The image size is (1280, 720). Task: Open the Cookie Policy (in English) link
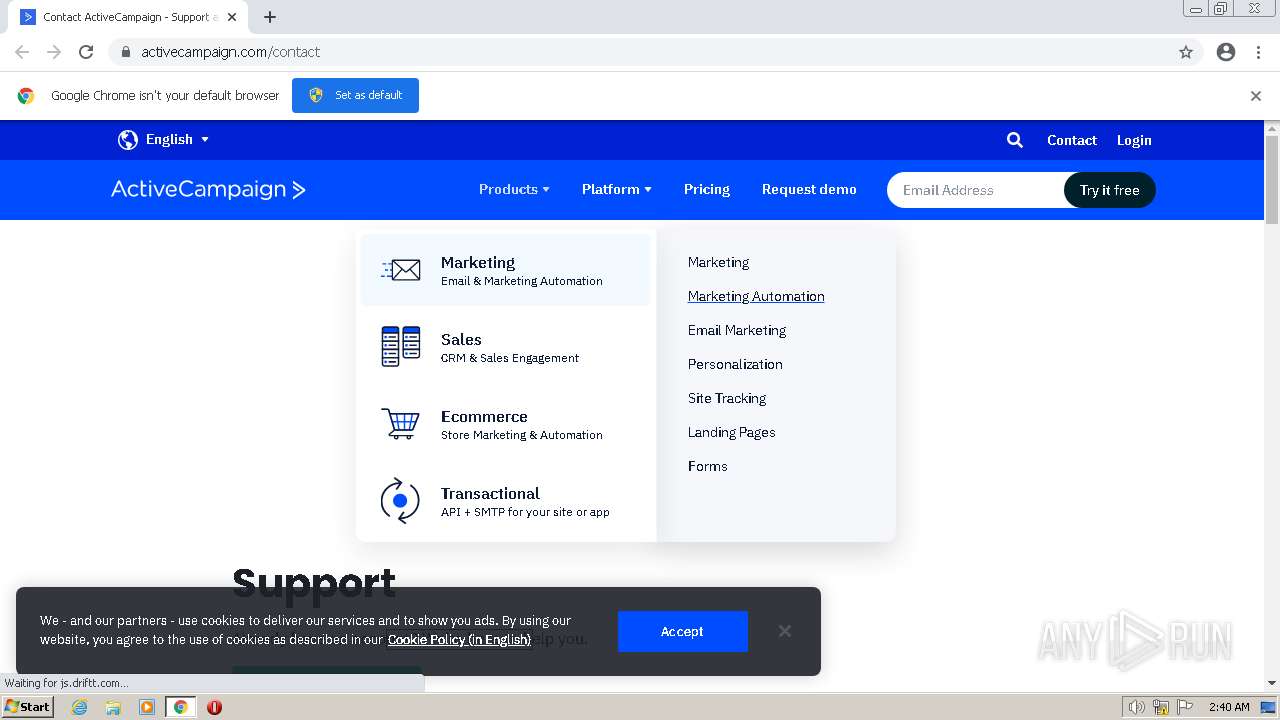459,640
